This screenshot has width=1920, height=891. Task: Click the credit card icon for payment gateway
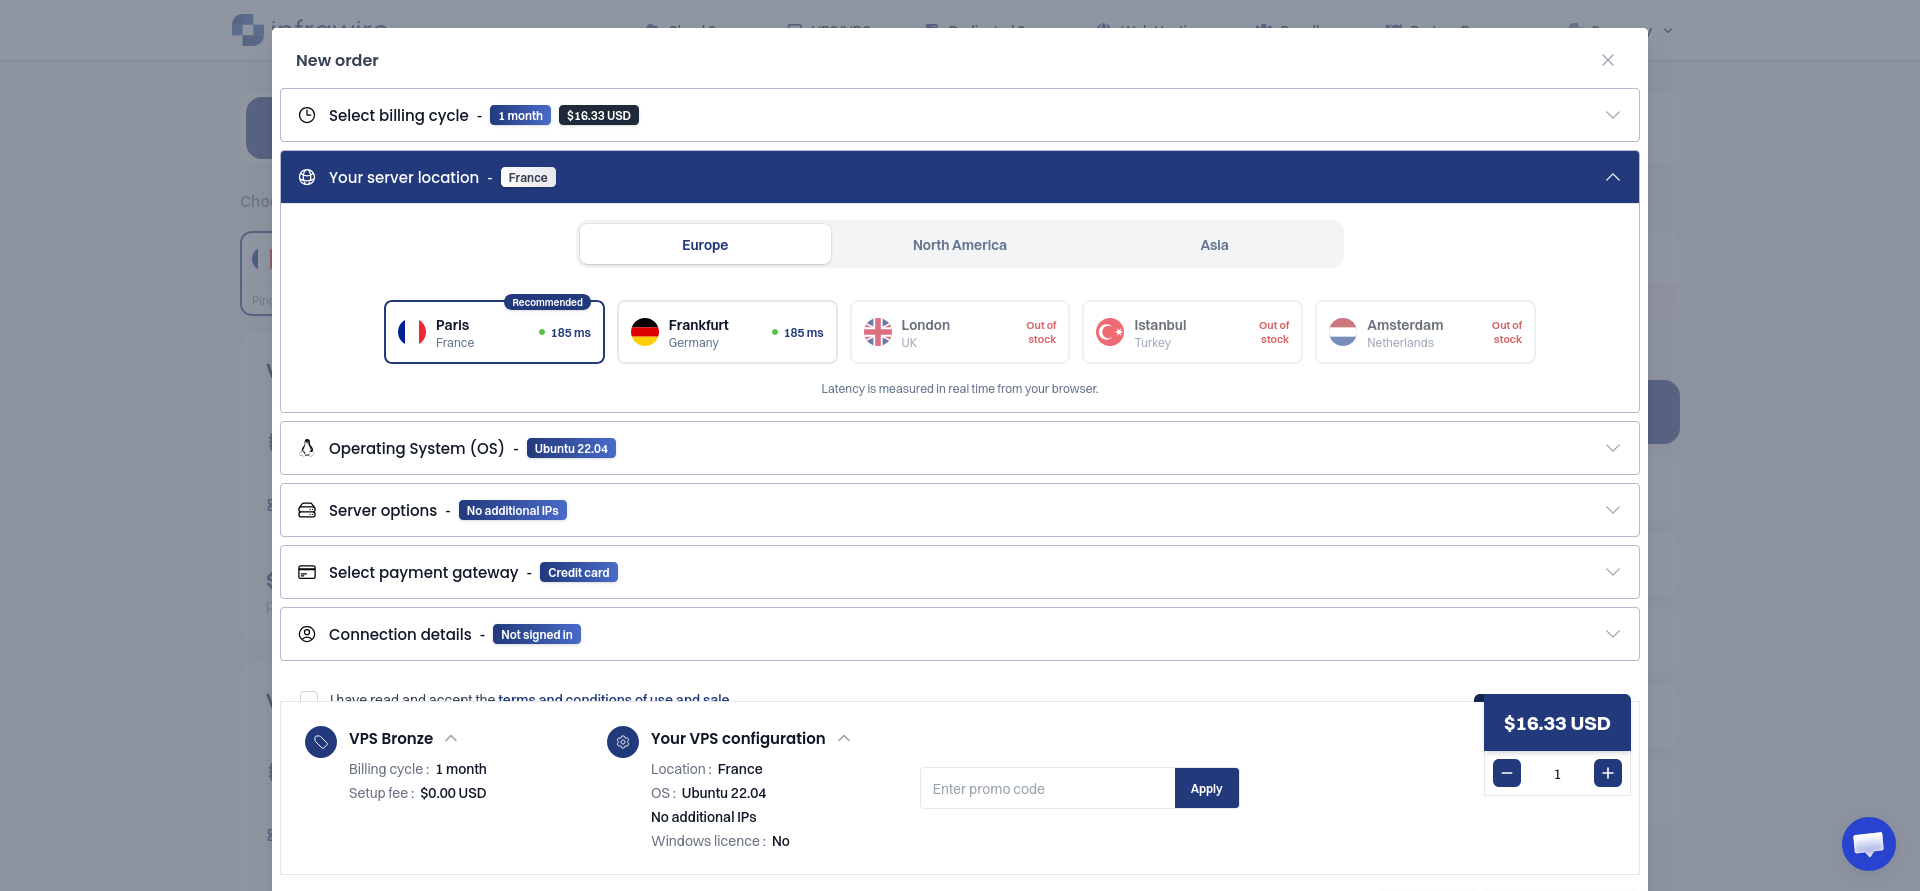307,572
